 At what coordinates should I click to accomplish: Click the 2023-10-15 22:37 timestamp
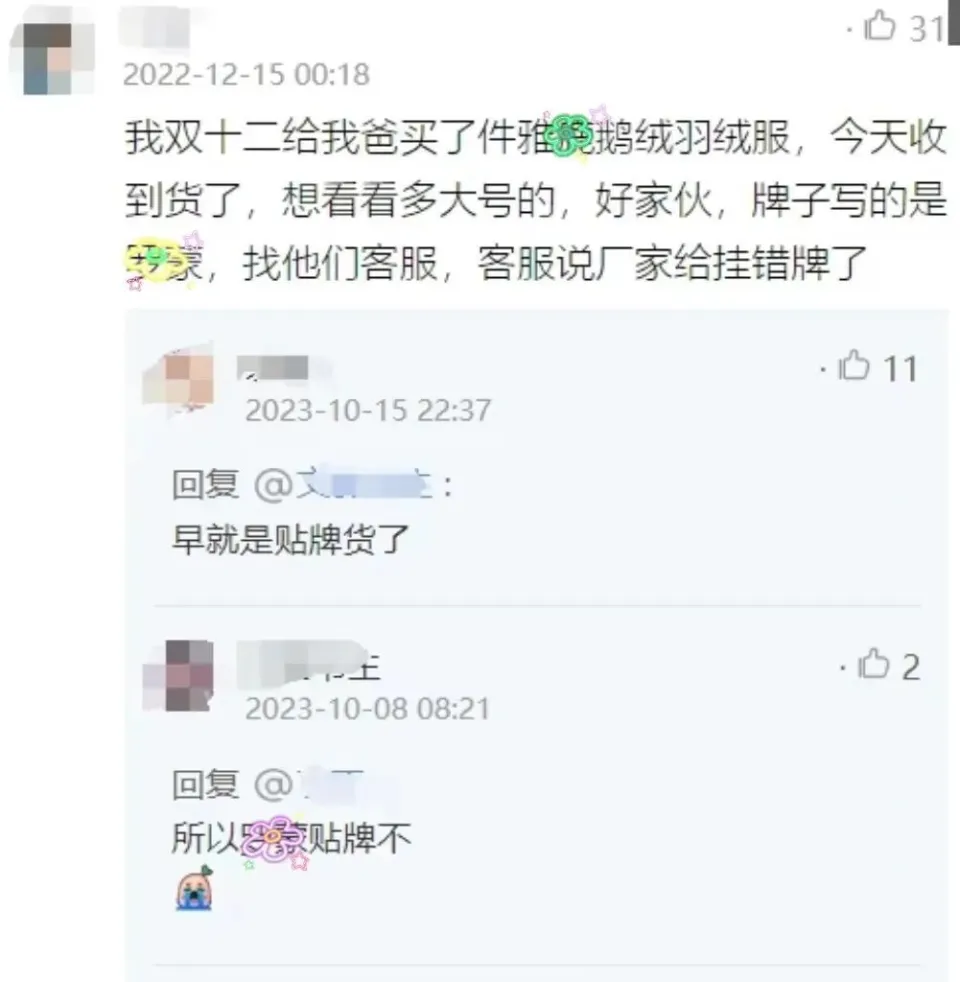pos(368,411)
